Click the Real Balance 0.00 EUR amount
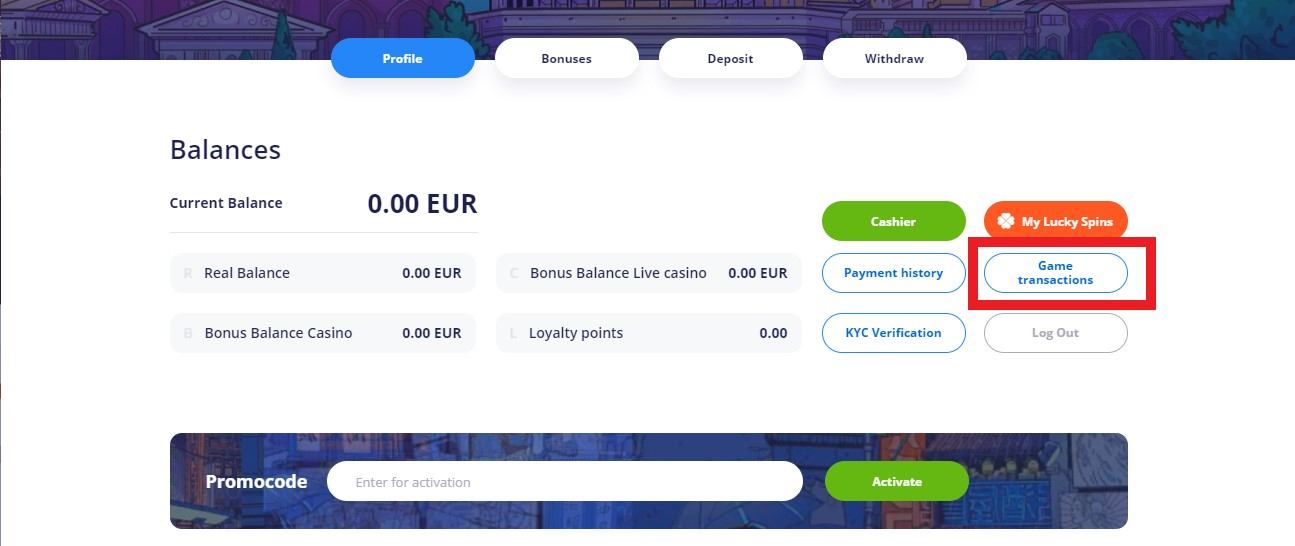Image resolution: width=1295 pixels, height=546 pixels. pos(431,273)
